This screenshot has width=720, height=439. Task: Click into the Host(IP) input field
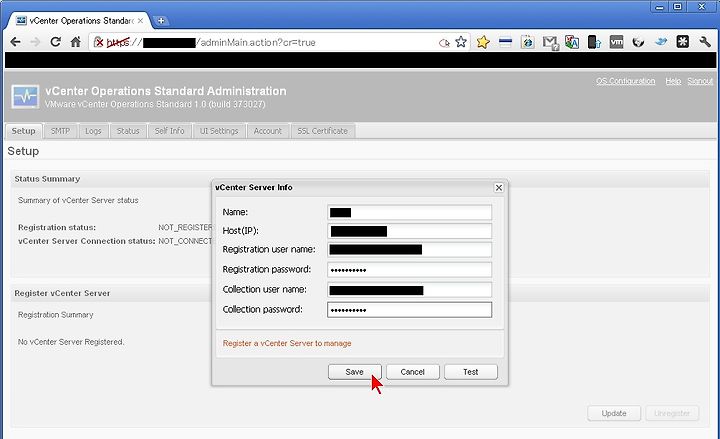click(410, 231)
